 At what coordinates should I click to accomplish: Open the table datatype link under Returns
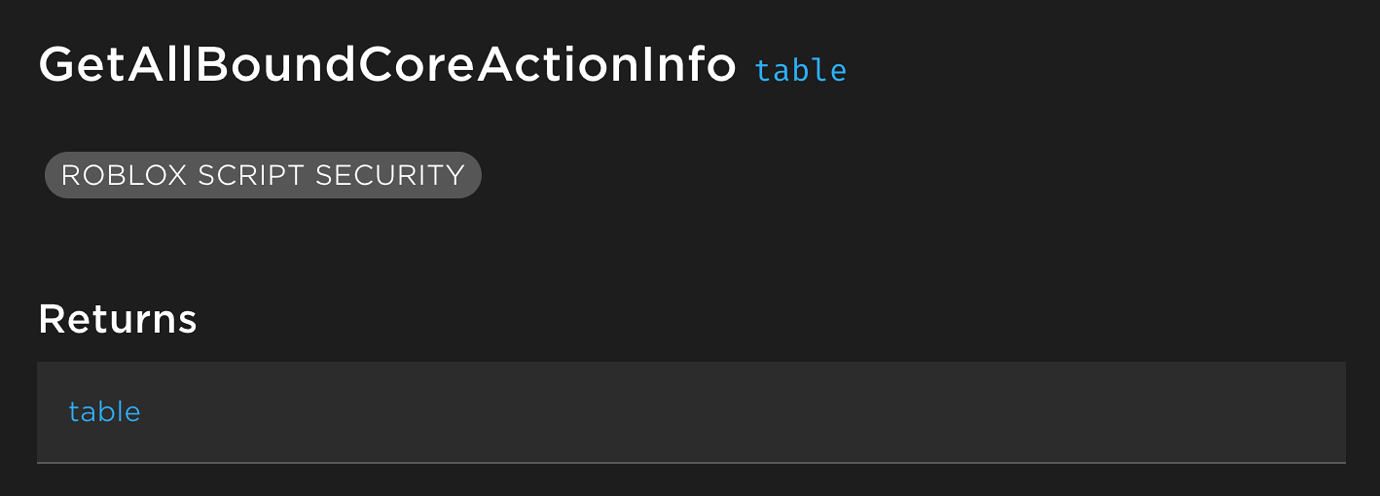[x=104, y=411]
